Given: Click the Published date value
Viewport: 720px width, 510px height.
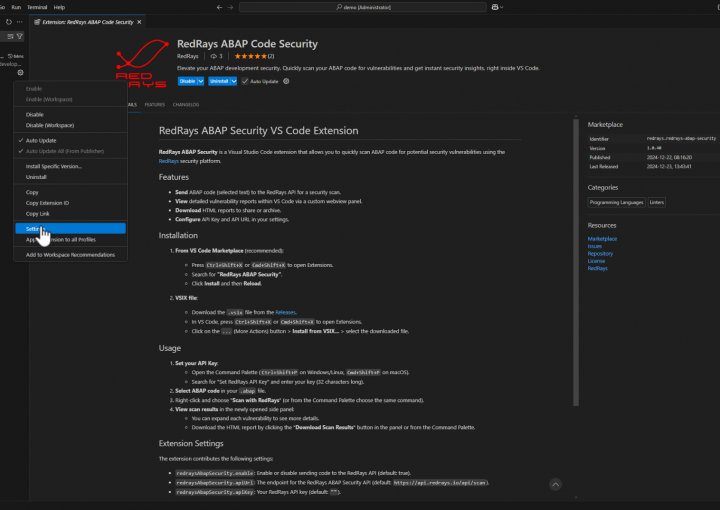Looking at the screenshot, I should point(669,157).
